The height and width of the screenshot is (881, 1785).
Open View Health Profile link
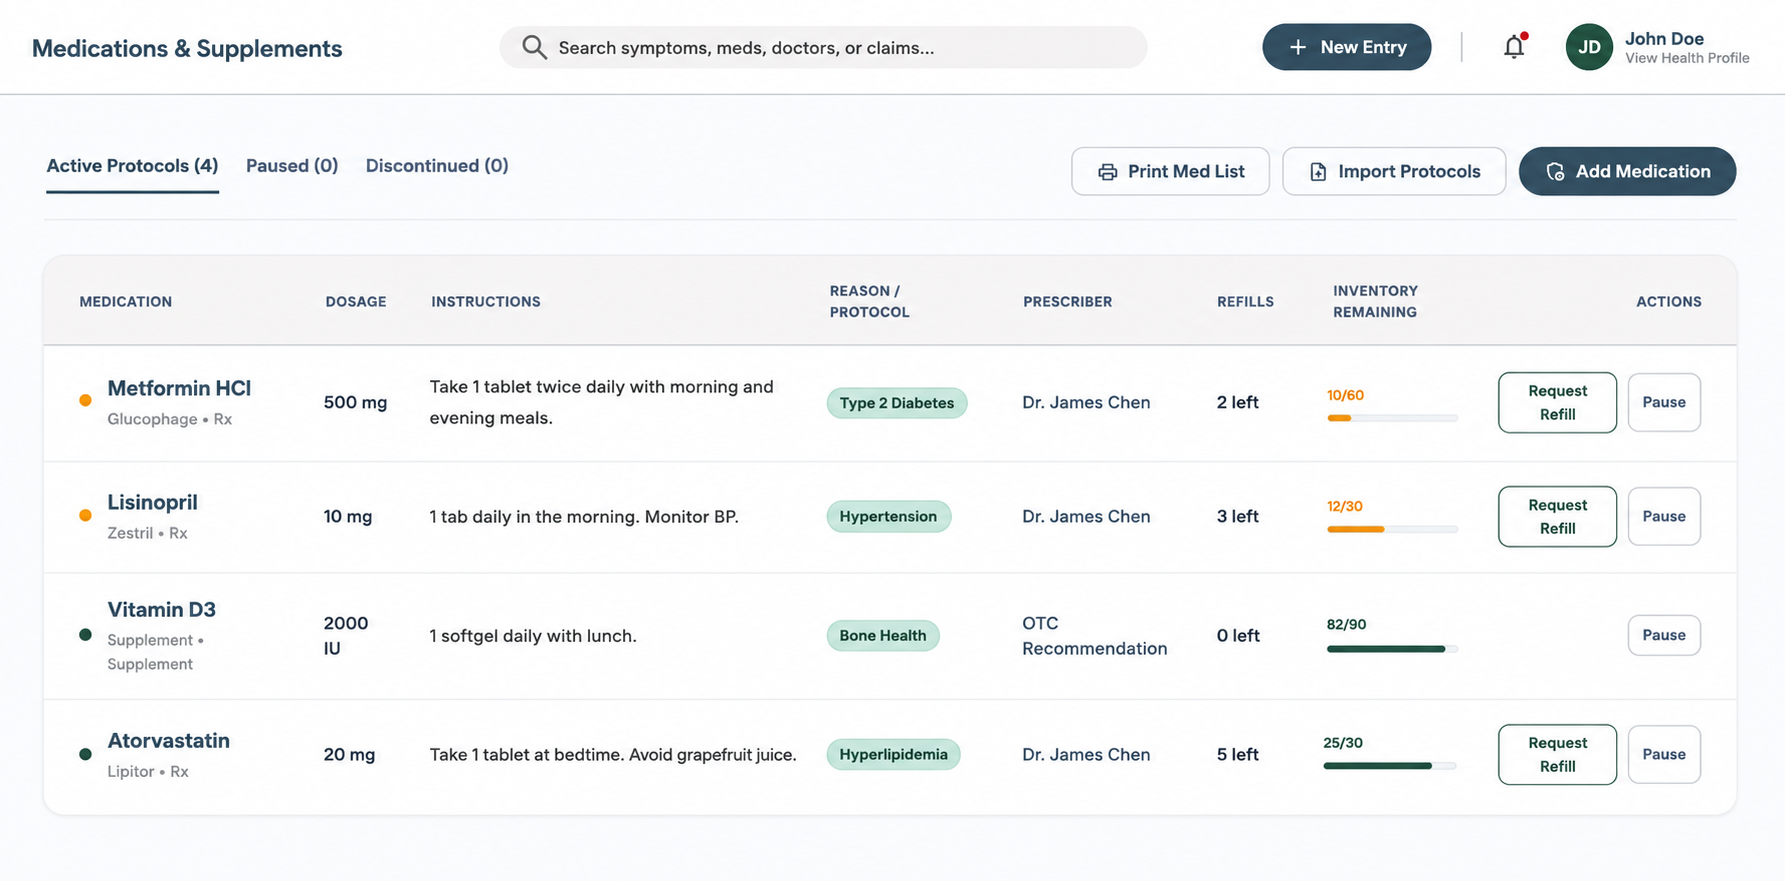pos(1687,58)
